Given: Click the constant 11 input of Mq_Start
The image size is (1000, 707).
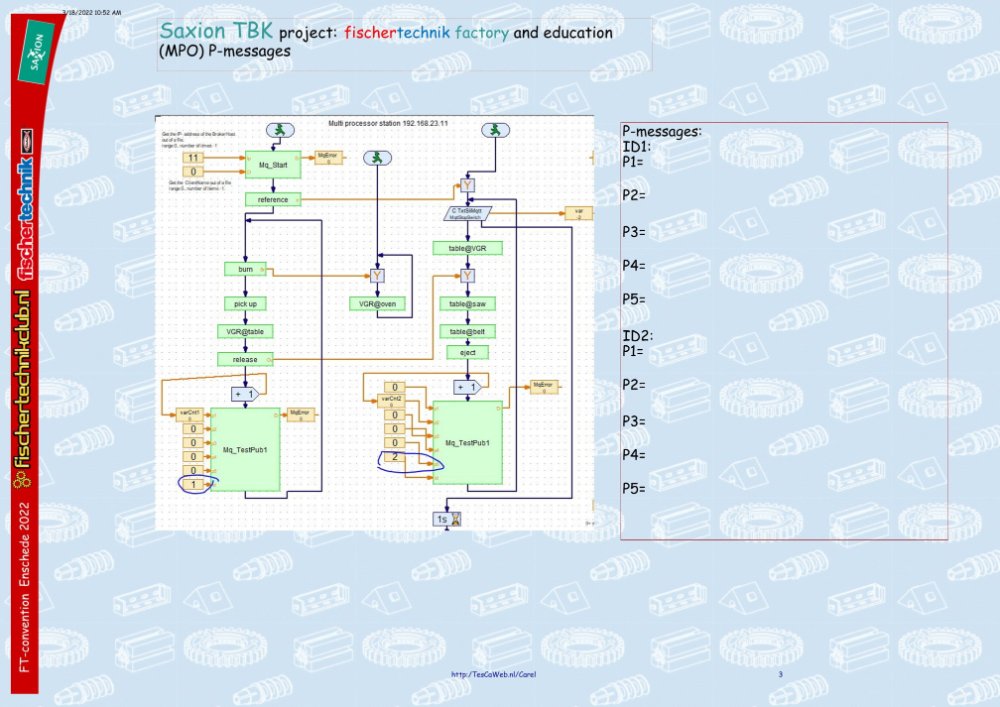Looking at the screenshot, I should coord(193,158).
